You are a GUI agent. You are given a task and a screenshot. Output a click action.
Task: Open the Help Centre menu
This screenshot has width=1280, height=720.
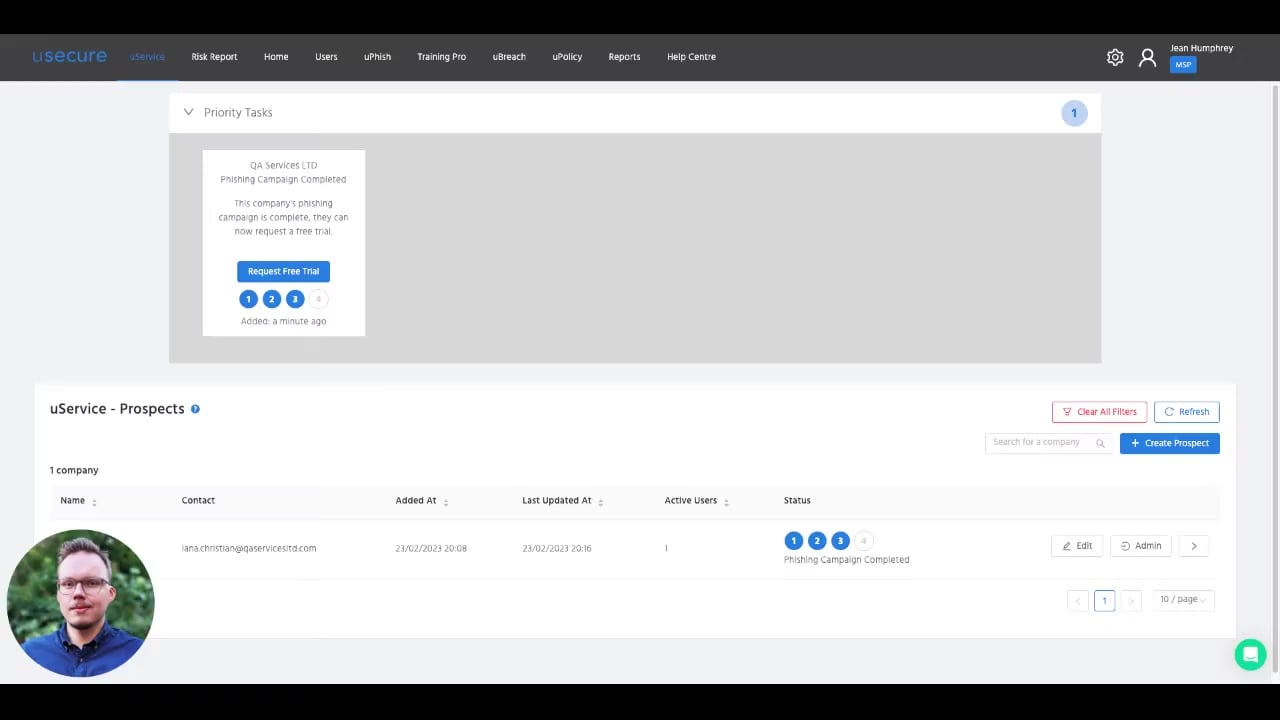tap(691, 57)
